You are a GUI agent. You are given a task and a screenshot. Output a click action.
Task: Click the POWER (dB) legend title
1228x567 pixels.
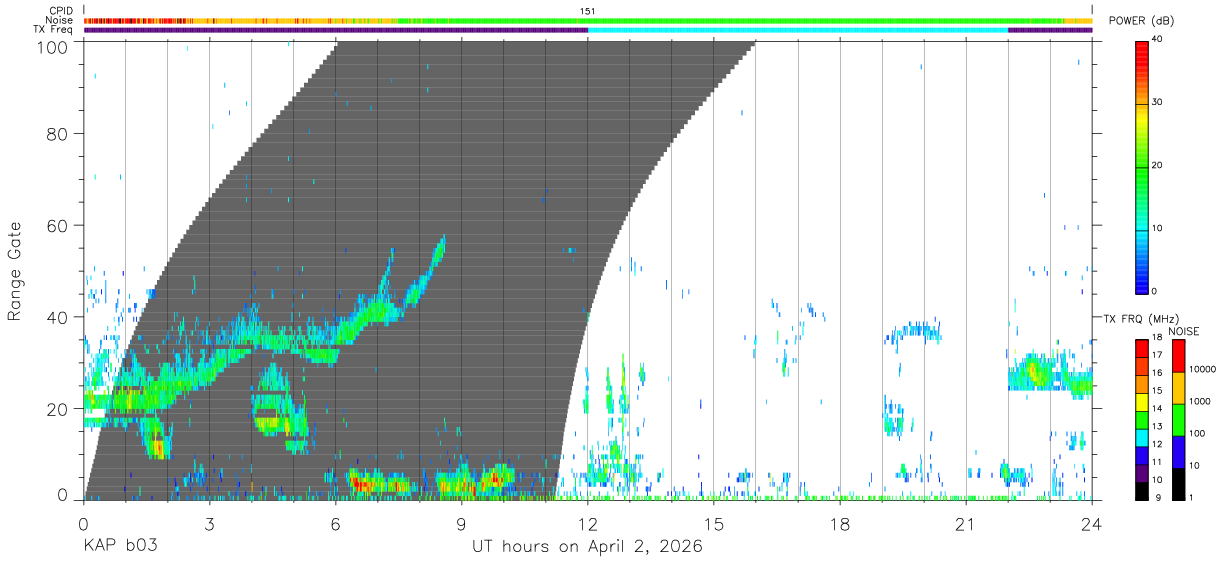tap(1141, 21)
